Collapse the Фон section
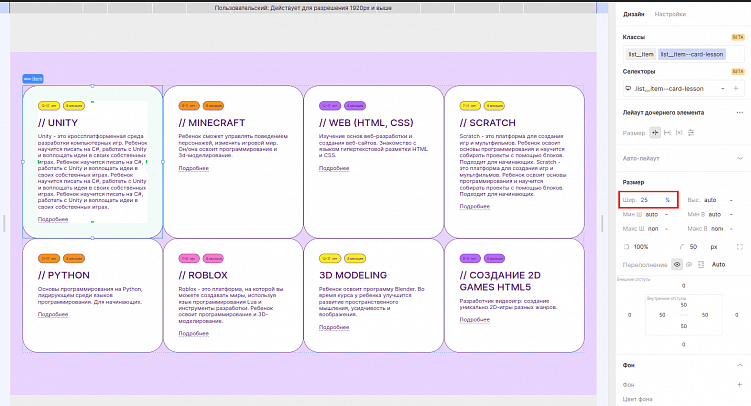The width and height of the screenshot is (751, 406). point(740,365)
